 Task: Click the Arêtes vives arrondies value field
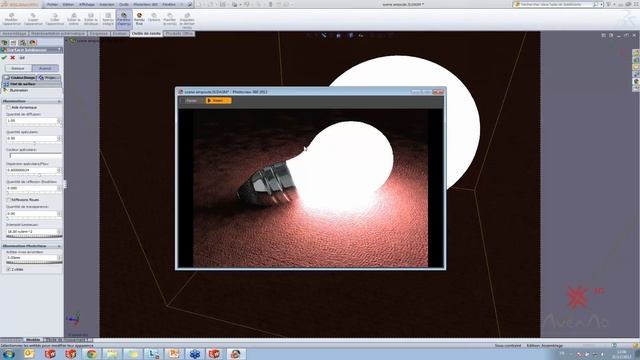(31, 258)
